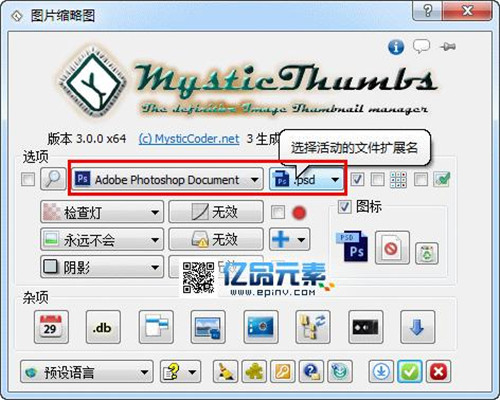
Task: Click the broom cleanup icon
Action: pyautogui.click(x=225, y=371)
